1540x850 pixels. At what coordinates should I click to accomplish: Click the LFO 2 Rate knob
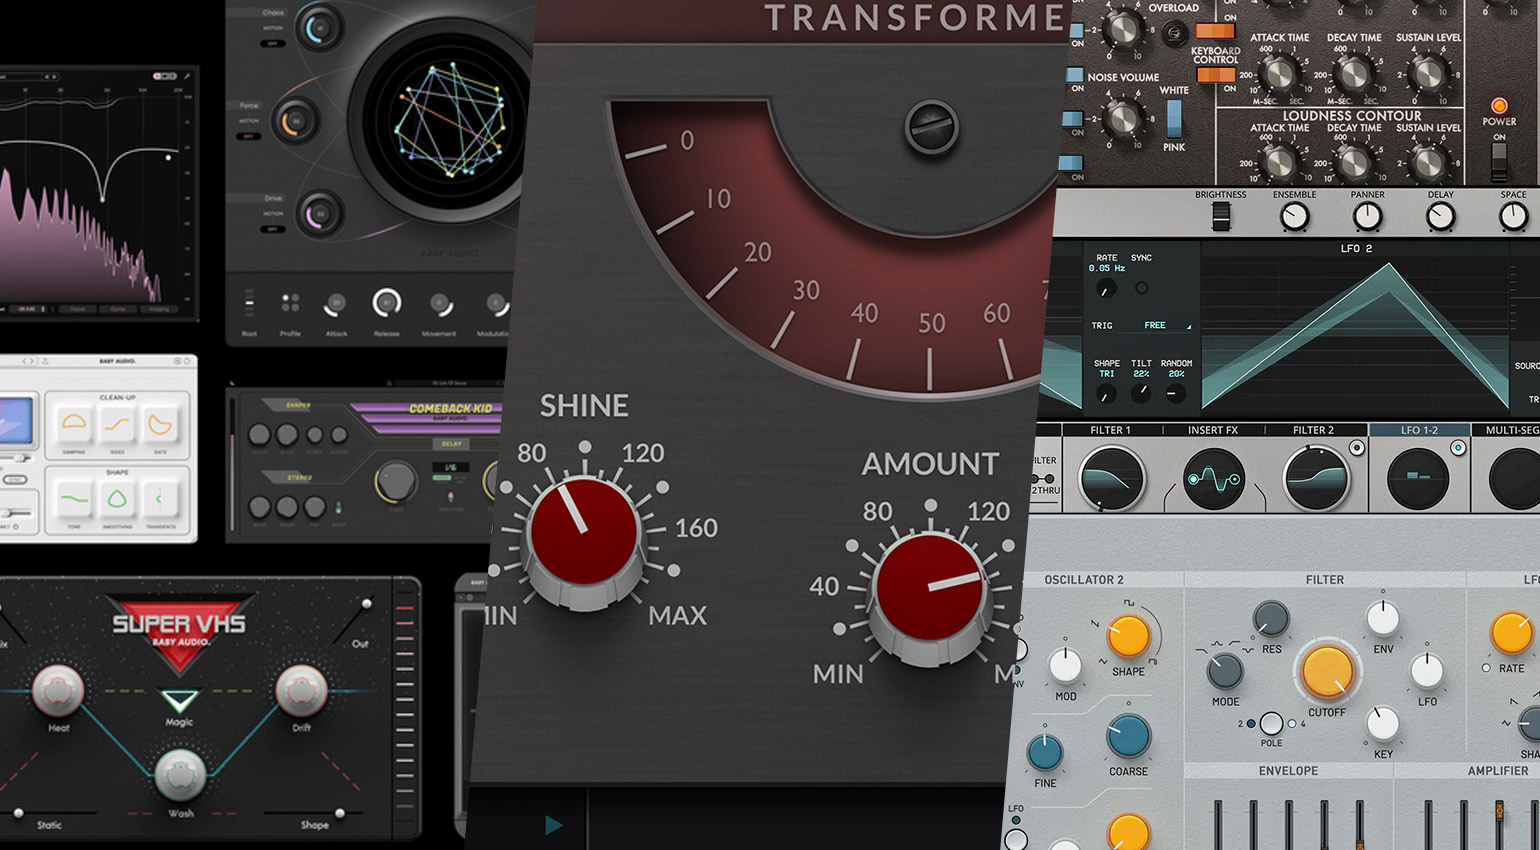[1105, 289]
